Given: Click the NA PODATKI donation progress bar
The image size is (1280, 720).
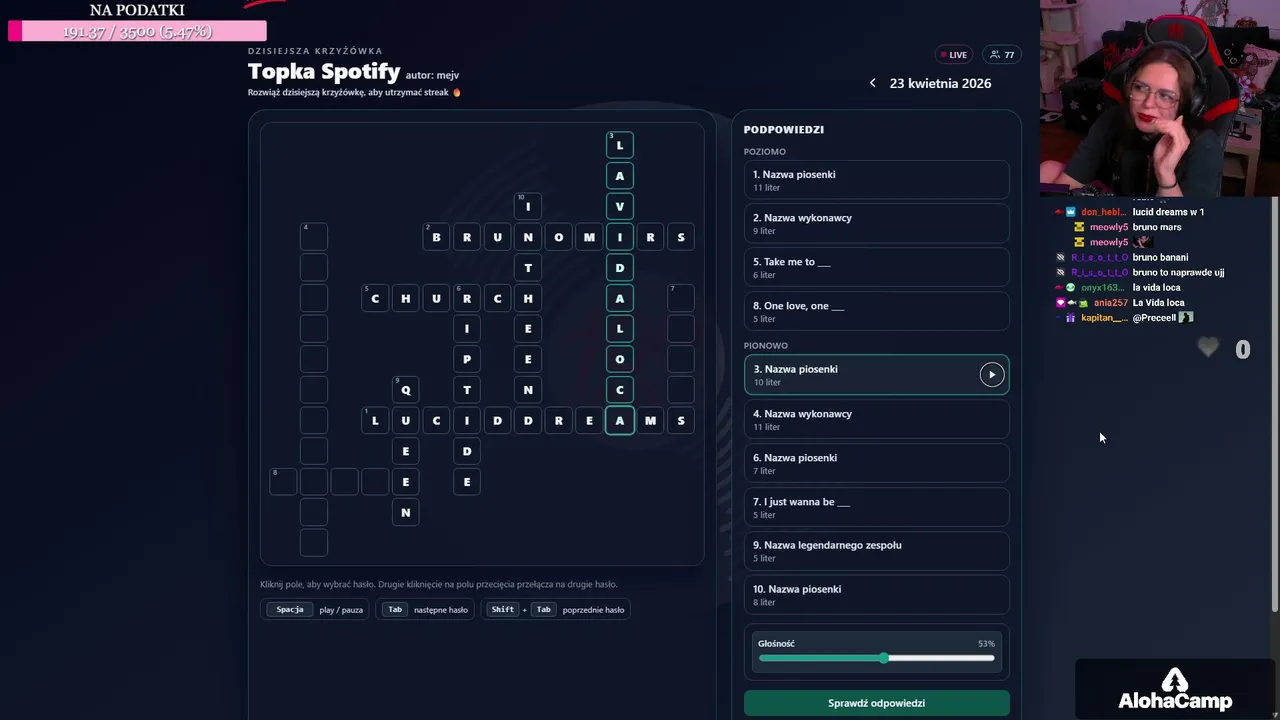Looking at the screenshot, I should pyautogui.click(x=137, y=32).
